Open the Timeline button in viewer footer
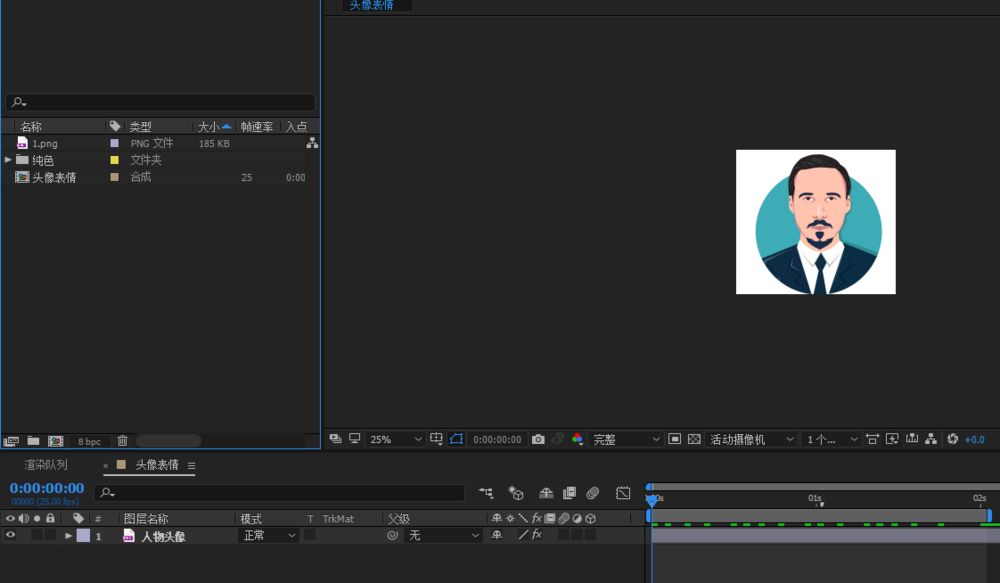This screenshot has width=1000, height=583. click(x=912, y=439)
